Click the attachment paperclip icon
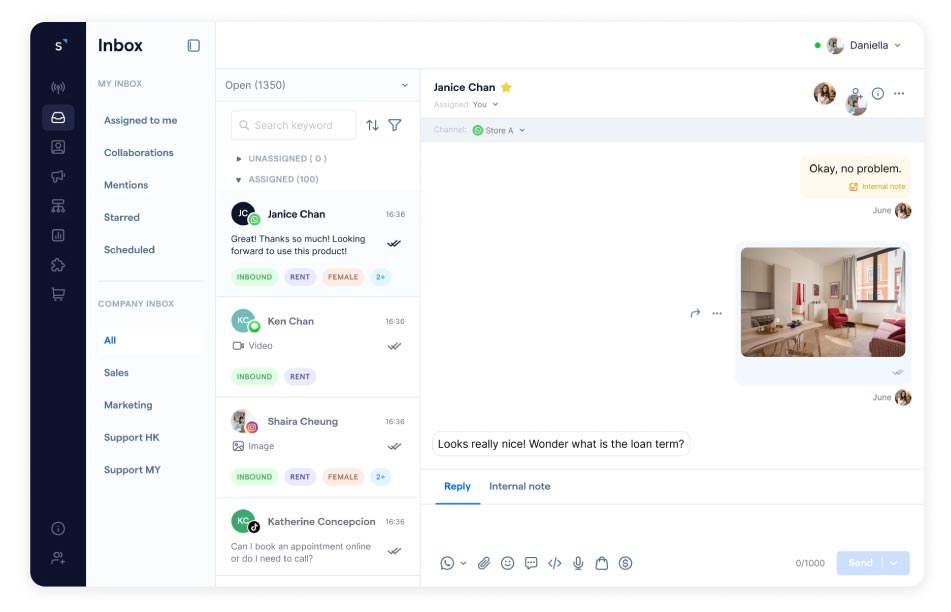 click(x=484, y=563)
